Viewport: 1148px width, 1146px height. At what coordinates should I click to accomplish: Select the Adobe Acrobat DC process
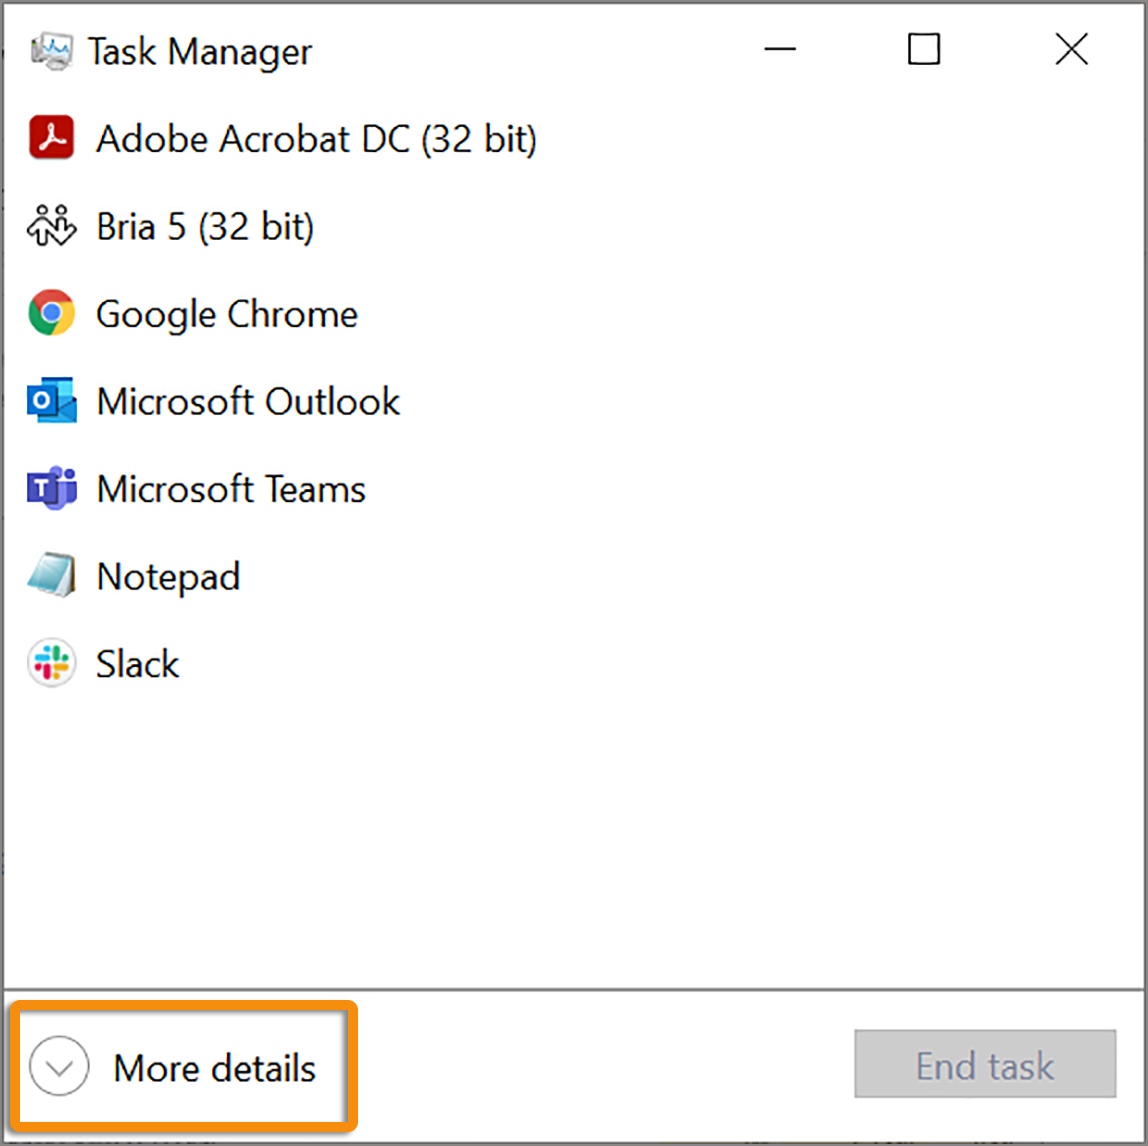coord(315,139)
